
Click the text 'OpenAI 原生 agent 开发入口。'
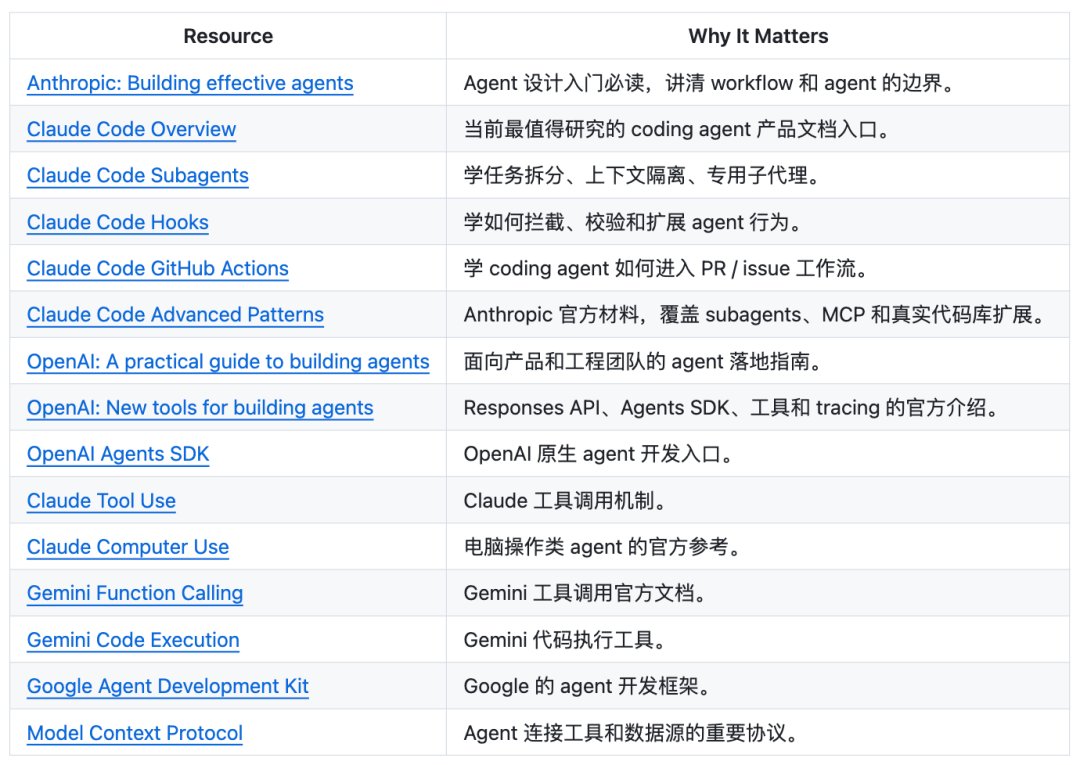coord(599,454)
